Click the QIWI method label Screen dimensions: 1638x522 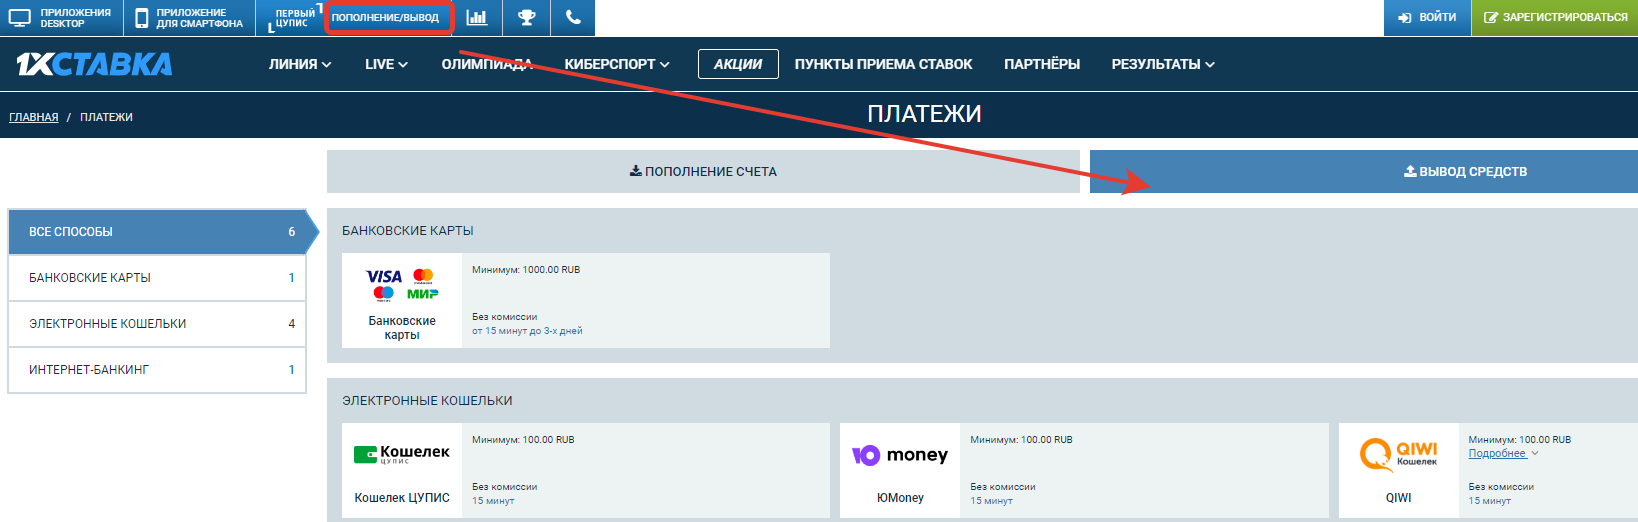pyautogui.click(x=1398, y=497)
